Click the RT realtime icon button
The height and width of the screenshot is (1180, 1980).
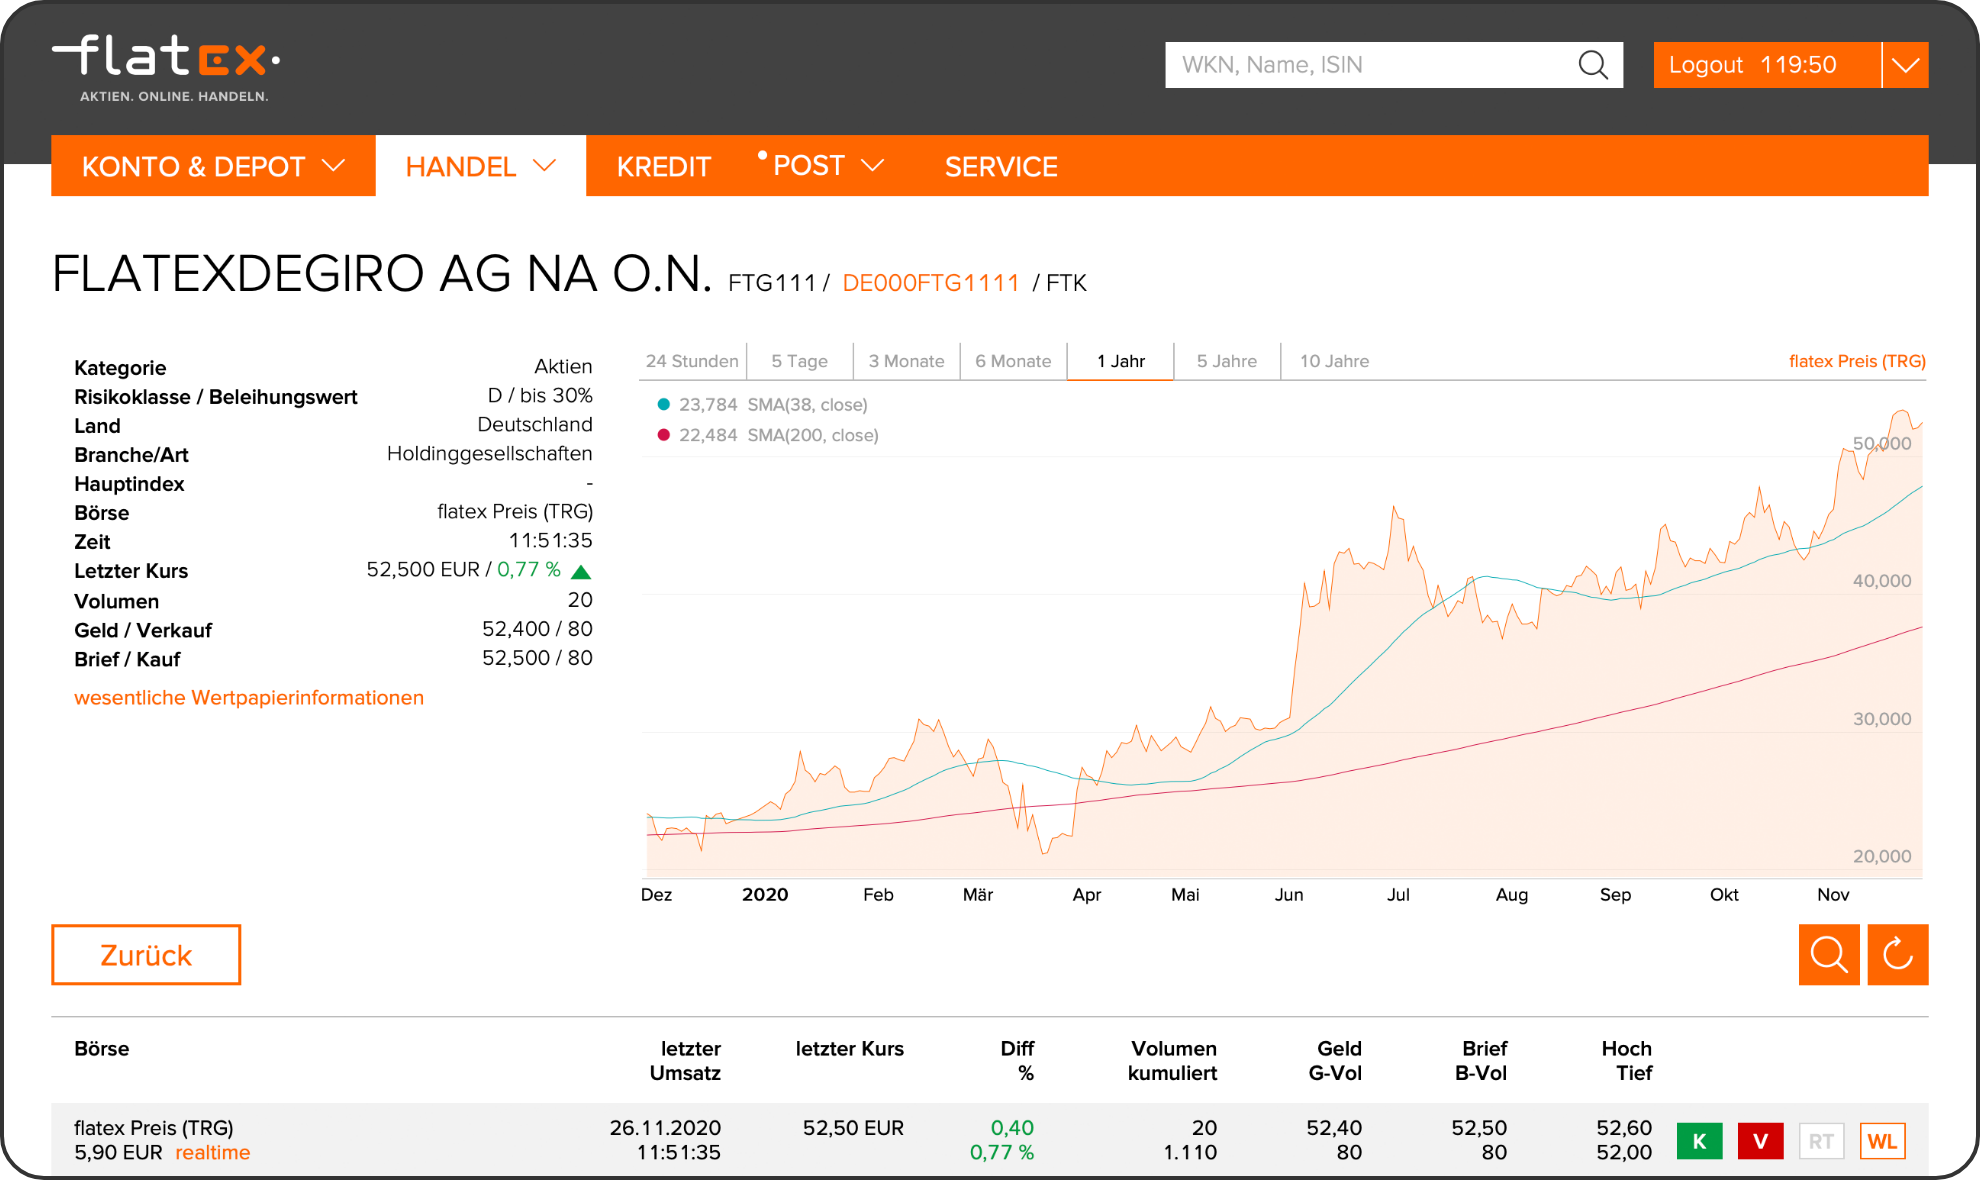click(x=1821, y=1141)
